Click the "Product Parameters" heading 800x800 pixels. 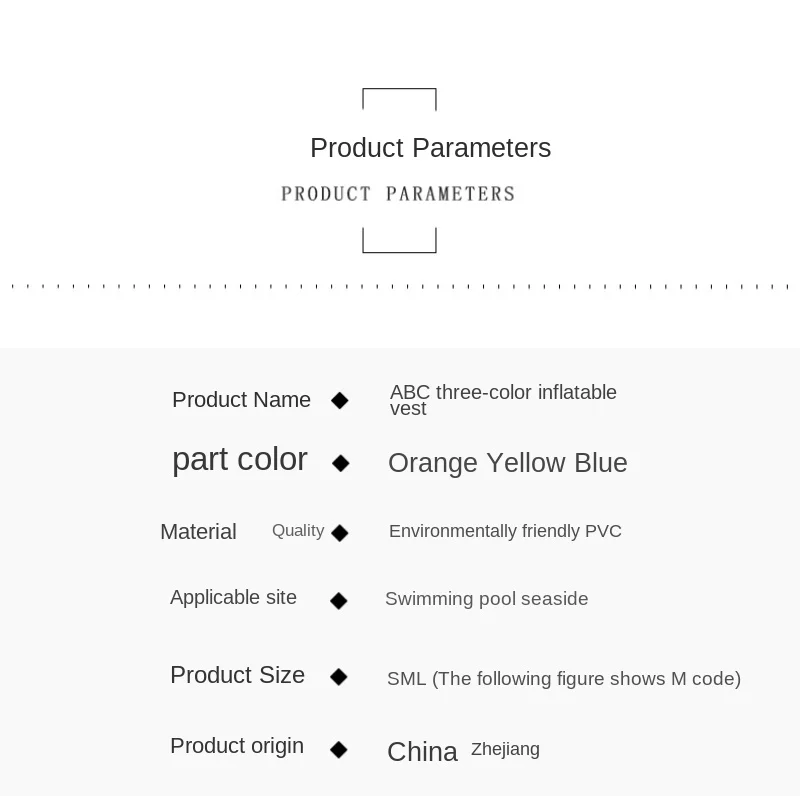tap(430, 148)
